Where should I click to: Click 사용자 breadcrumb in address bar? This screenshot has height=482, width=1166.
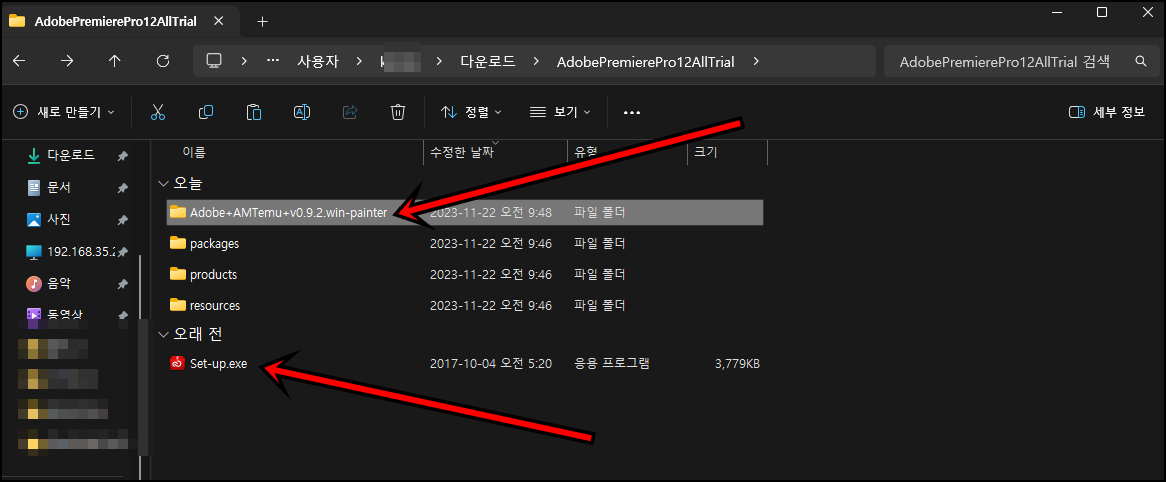(x=318, y=62)
